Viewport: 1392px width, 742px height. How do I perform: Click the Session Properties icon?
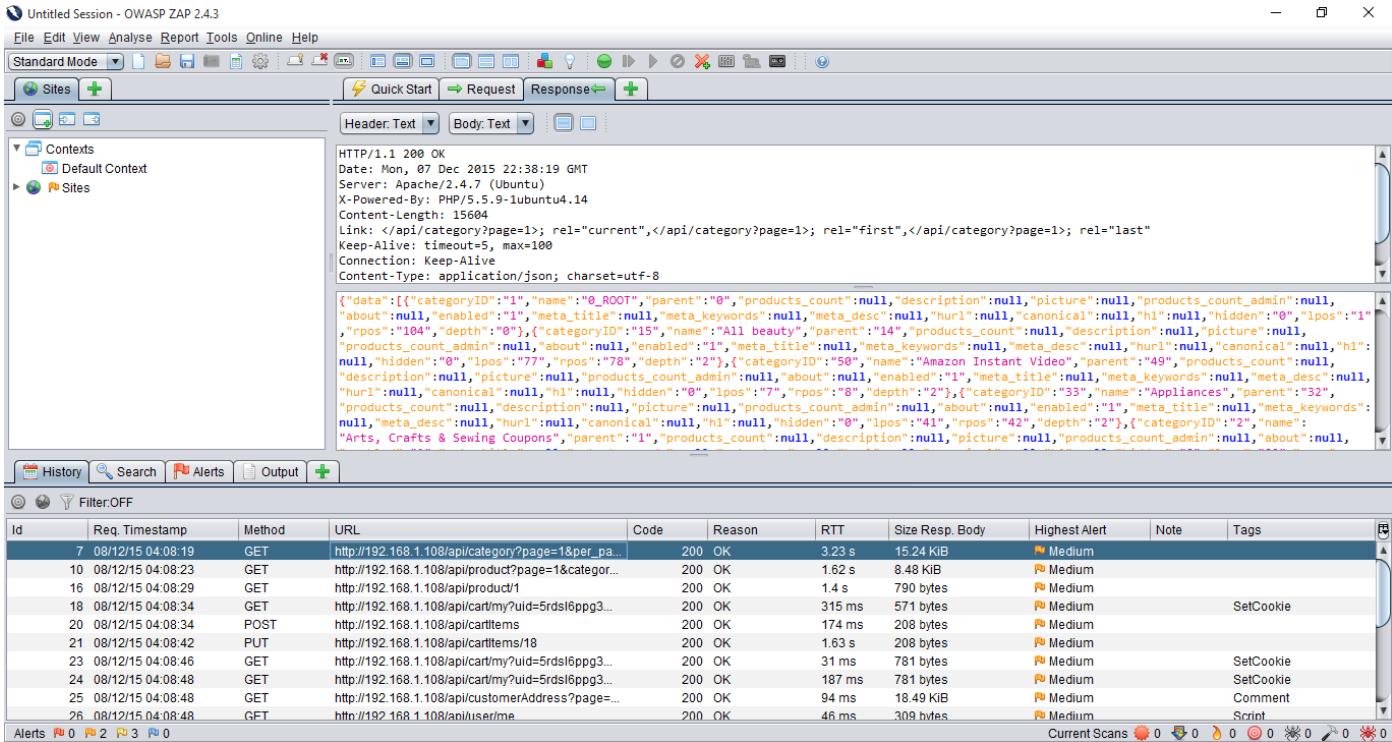[236, 61]
